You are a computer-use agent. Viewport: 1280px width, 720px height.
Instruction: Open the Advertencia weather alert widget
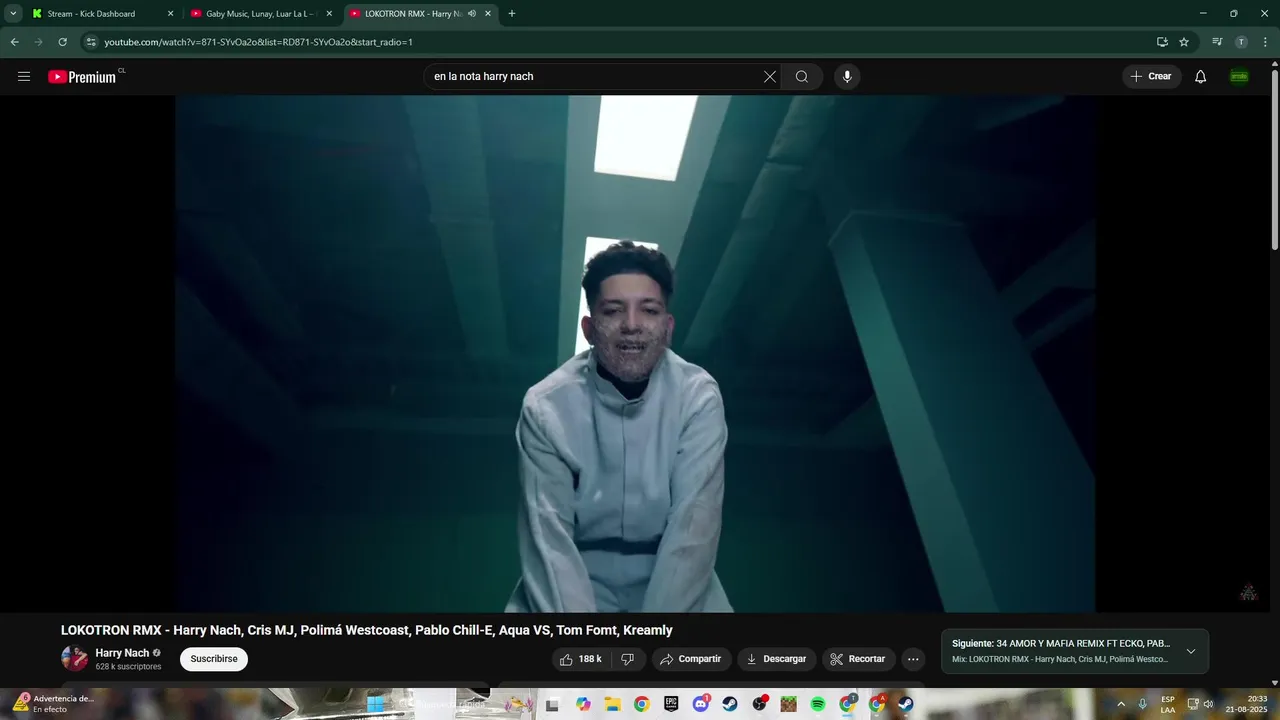coord(53,704)
